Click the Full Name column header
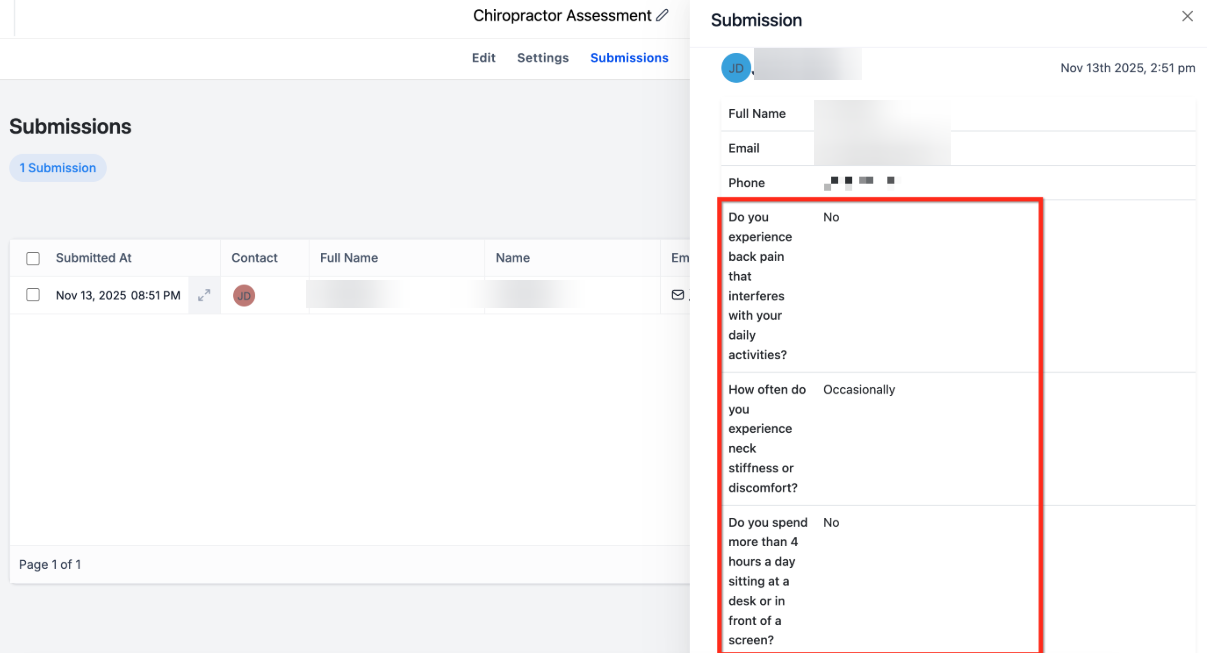1207x653 pixels. [349, 258]
